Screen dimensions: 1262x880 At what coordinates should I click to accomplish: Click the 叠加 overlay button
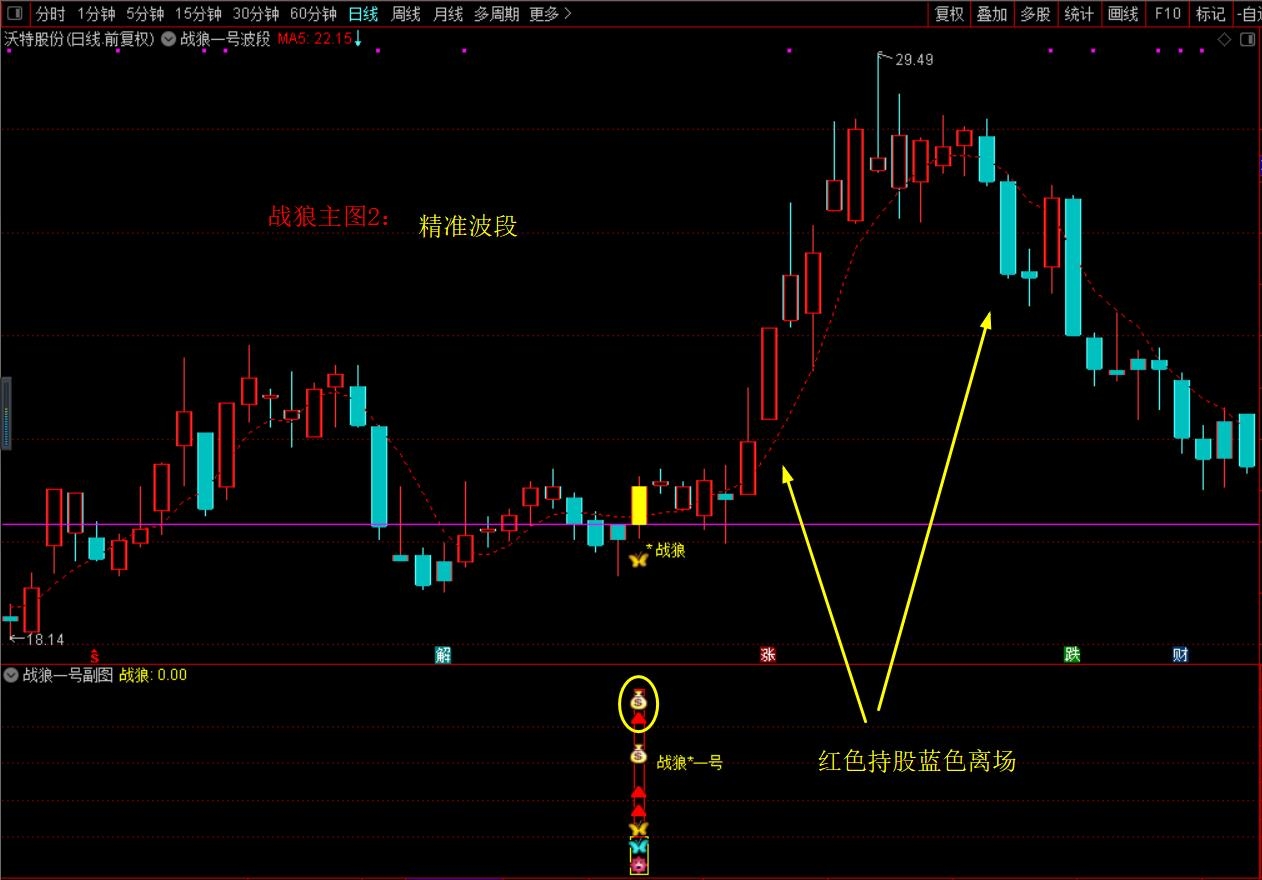992,14
